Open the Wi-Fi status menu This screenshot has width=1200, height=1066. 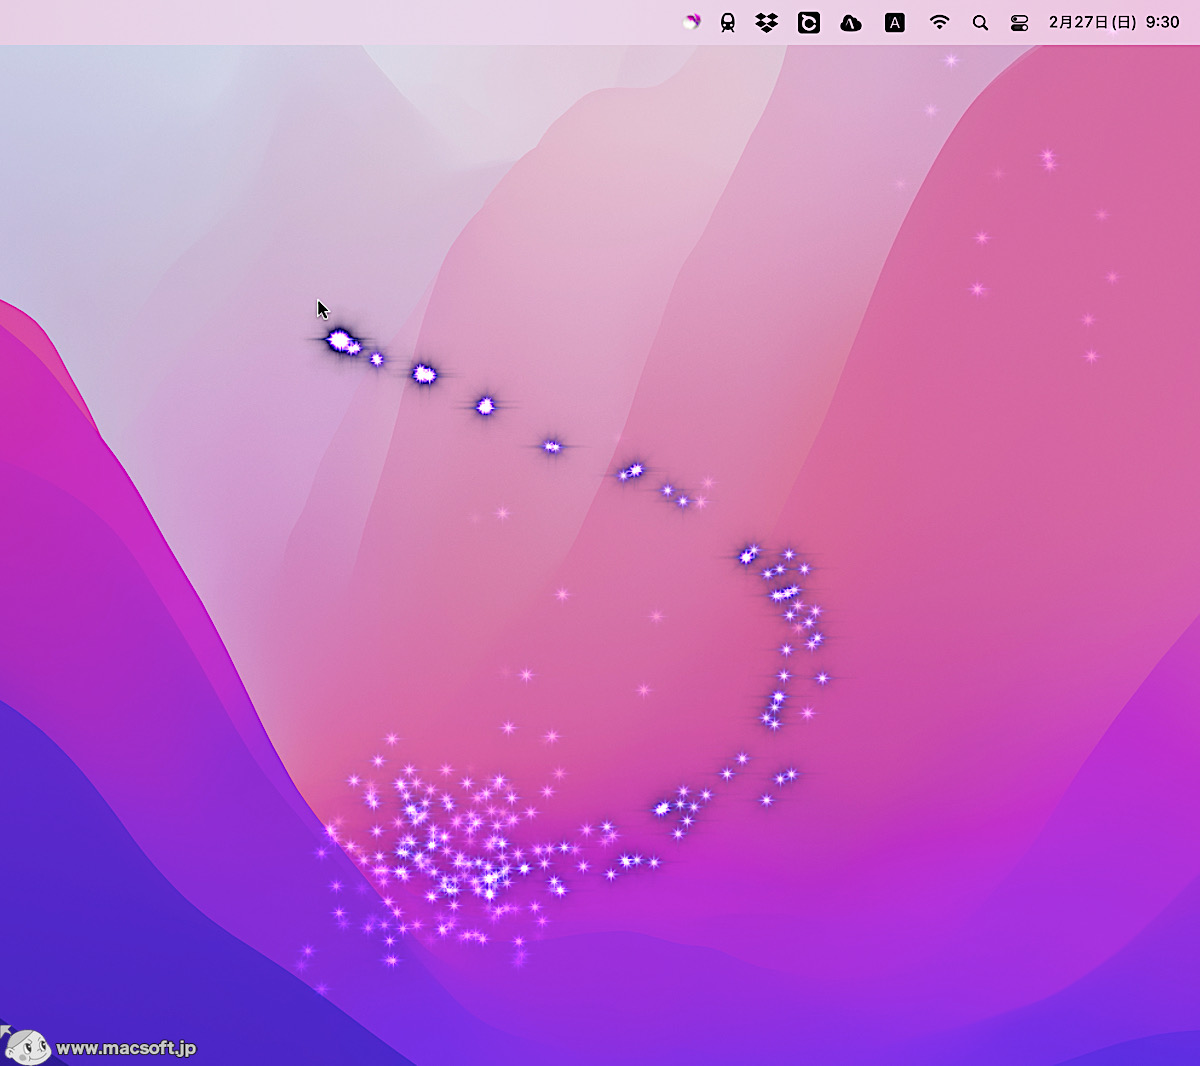click(939, 22)
